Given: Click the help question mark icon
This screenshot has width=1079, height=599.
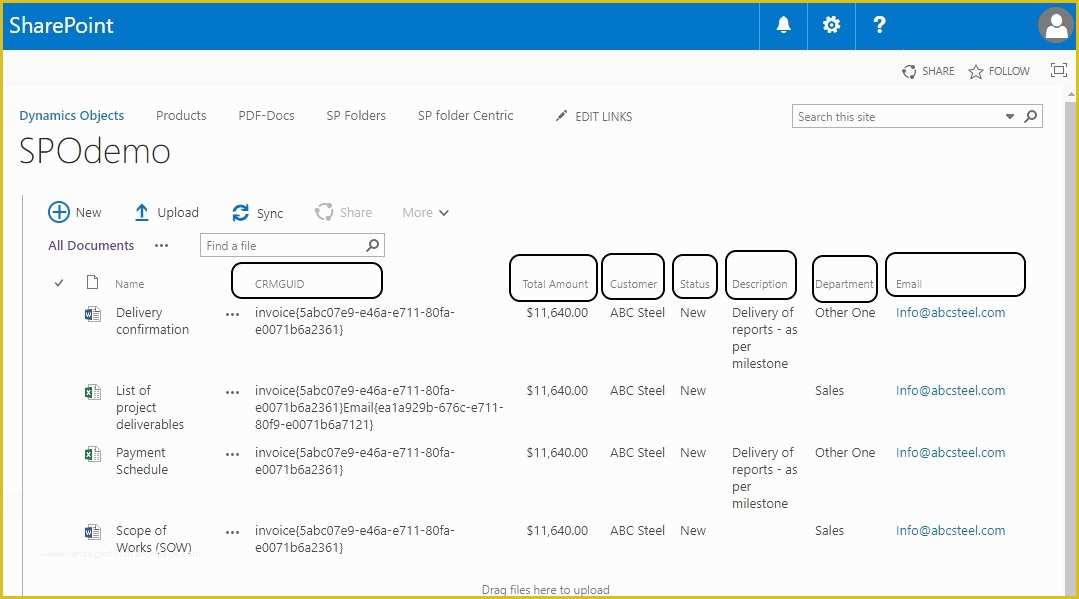Looking at the screenshot, I should coord(879,25).
